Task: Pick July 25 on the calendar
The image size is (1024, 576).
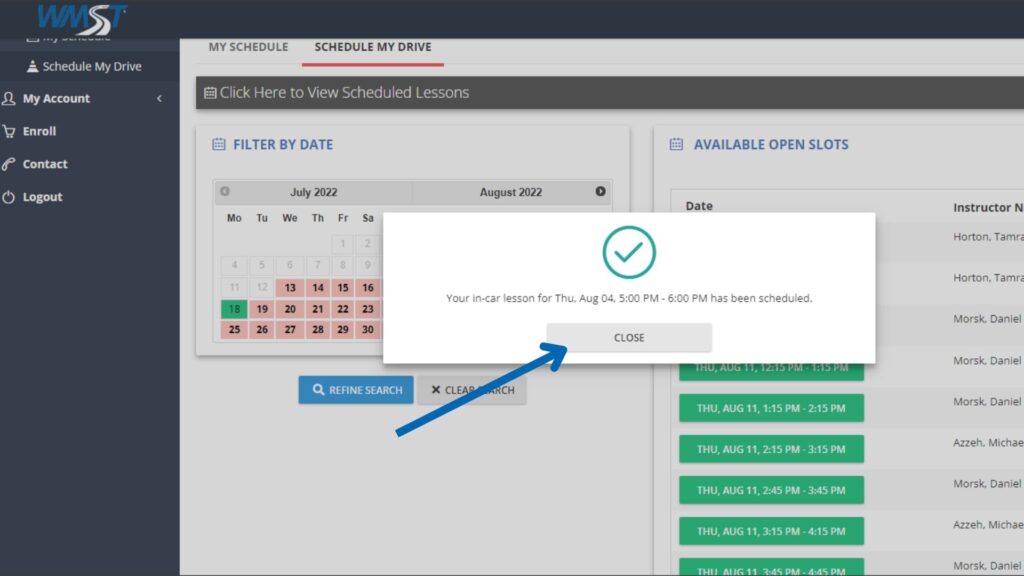Action: pyautogui.click(x=234, y=330)
